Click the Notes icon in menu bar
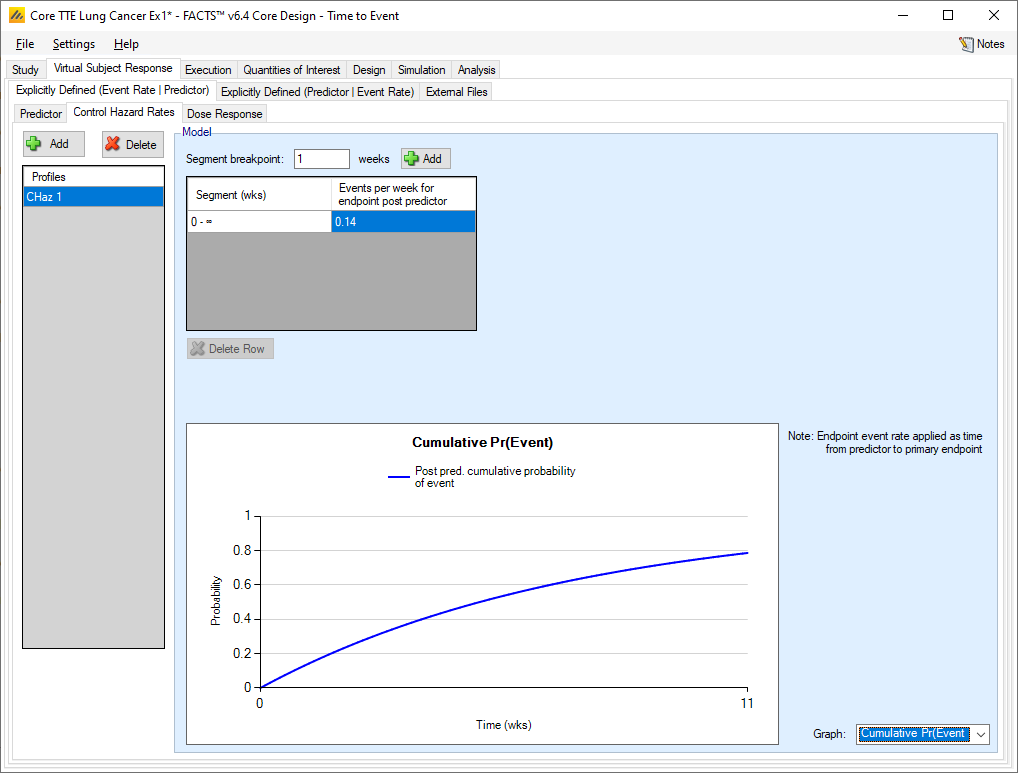The image size is (1018, 773). click(x=966, y=44)
